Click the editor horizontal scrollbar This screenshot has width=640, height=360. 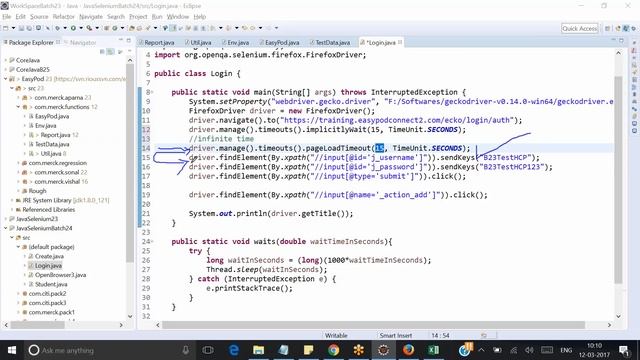[x=373, y=325]
